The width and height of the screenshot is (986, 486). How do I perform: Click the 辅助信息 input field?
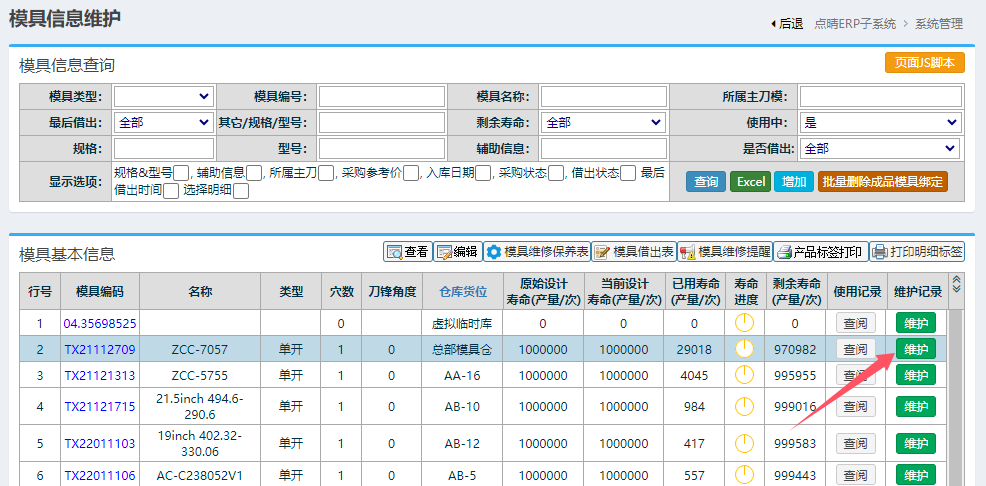tap(604, 149)
